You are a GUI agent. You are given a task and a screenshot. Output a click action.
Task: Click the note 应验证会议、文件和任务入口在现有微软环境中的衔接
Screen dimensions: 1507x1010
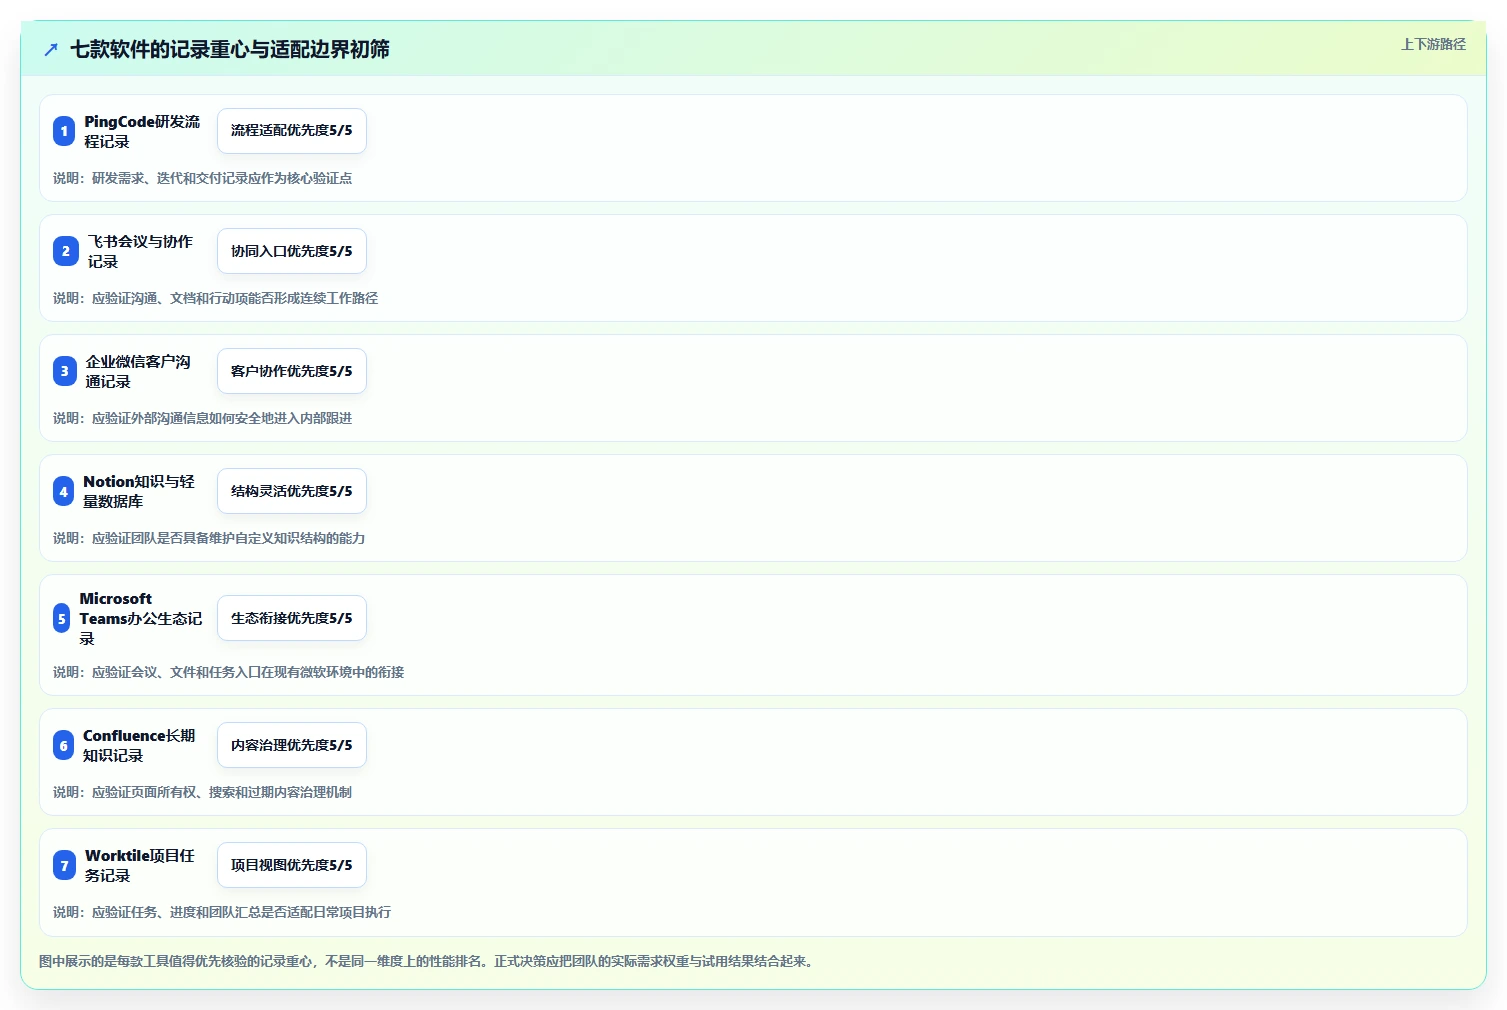click(248, 672)
